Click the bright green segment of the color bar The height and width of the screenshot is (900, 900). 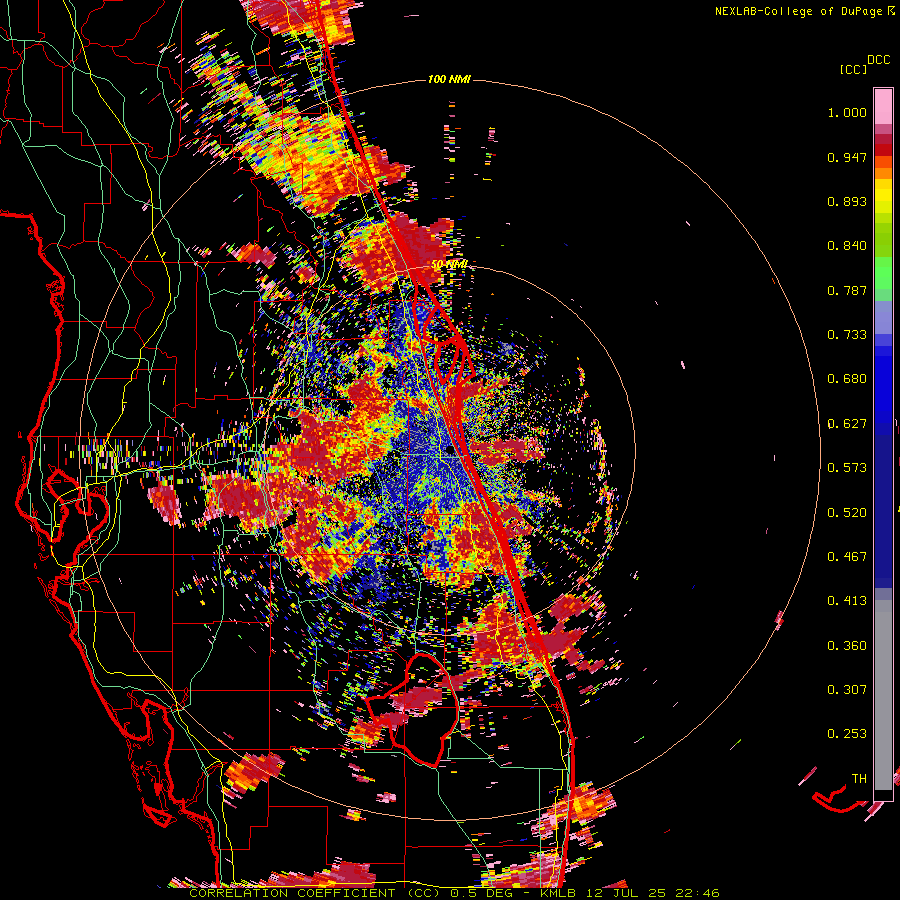[x=883, y=273]
